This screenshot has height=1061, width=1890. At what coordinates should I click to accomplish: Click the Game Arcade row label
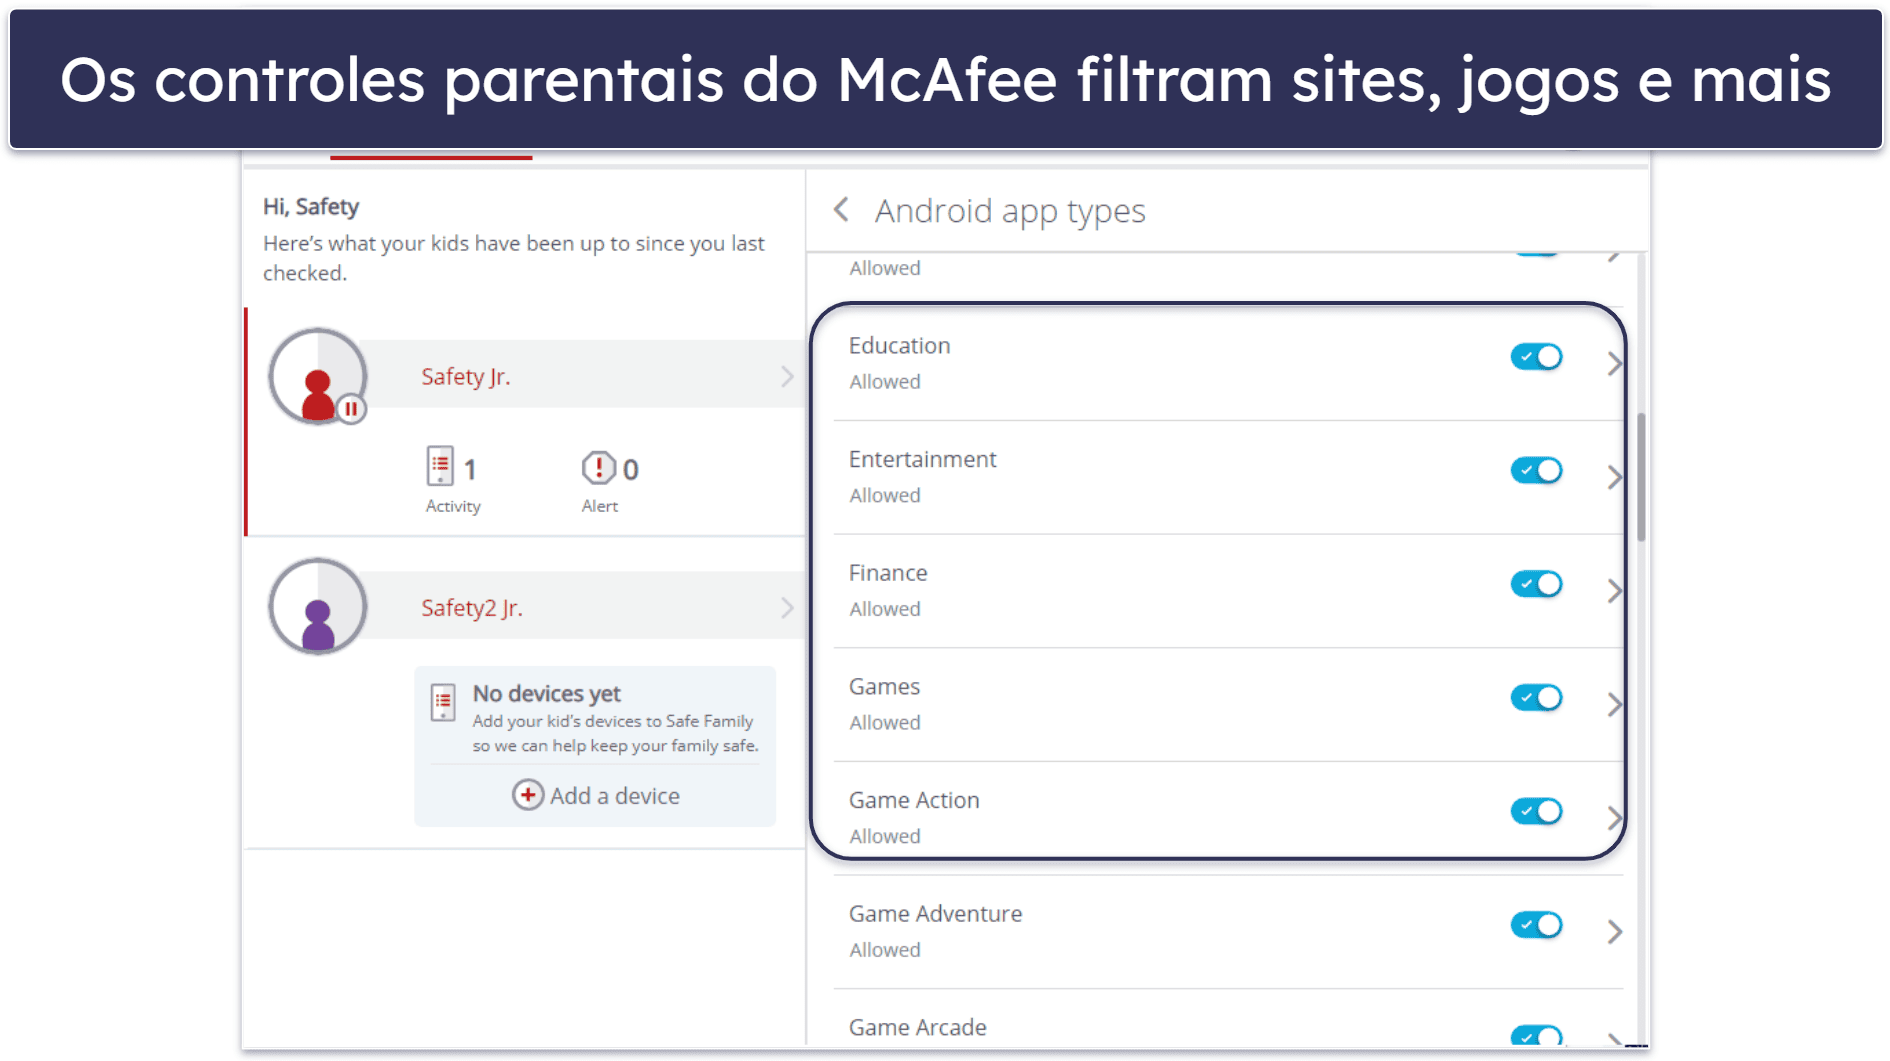[x=917, y=1027]
